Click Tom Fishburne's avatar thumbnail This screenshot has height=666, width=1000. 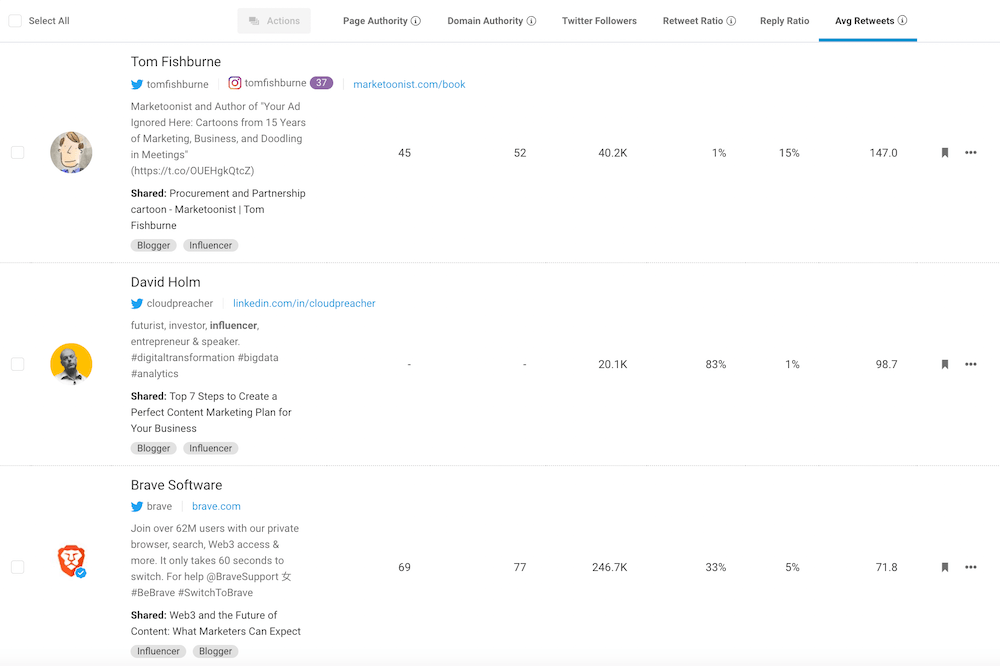coord(71,153)
